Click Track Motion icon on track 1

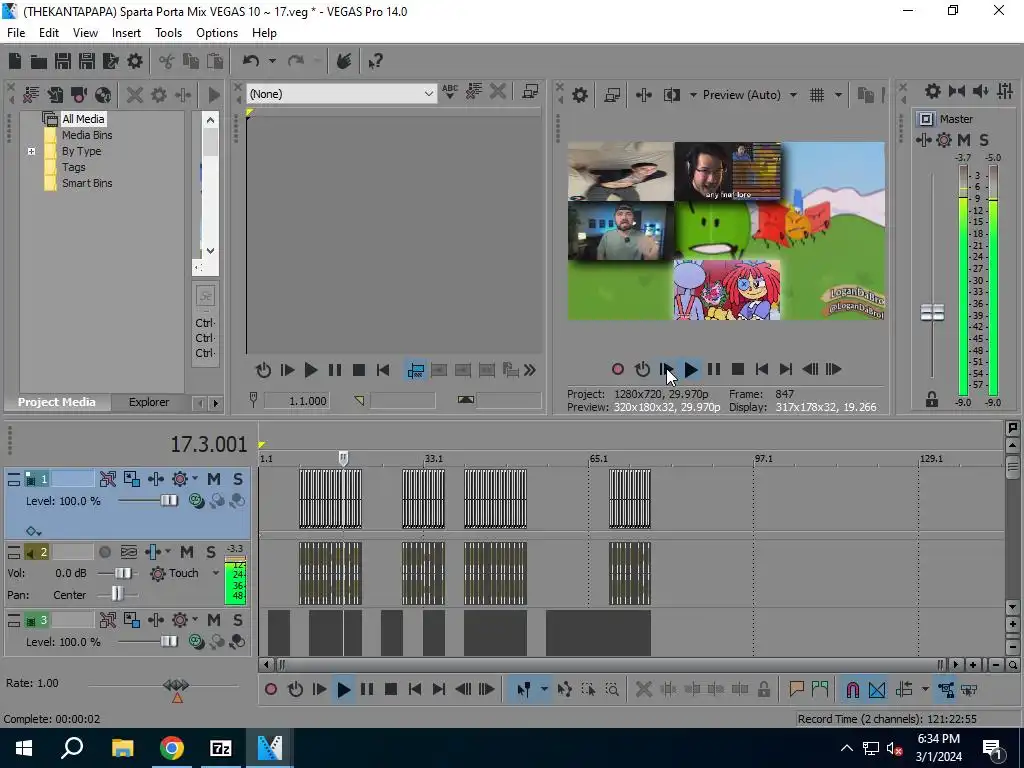tap(131, 479)
